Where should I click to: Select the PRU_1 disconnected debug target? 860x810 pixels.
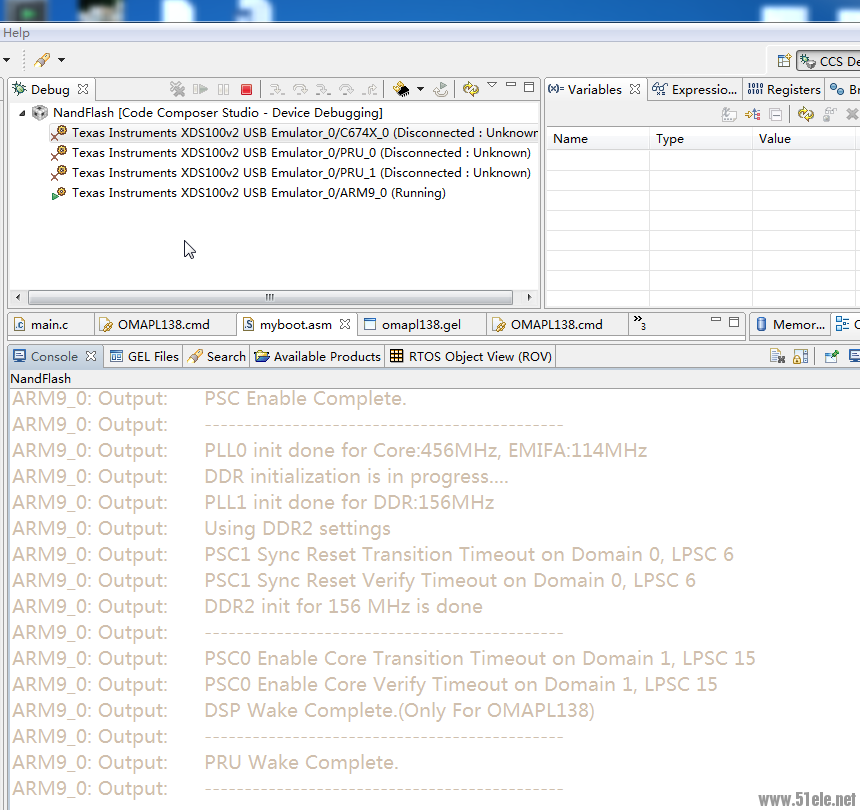pyautogui.click(x=300, y=173)
